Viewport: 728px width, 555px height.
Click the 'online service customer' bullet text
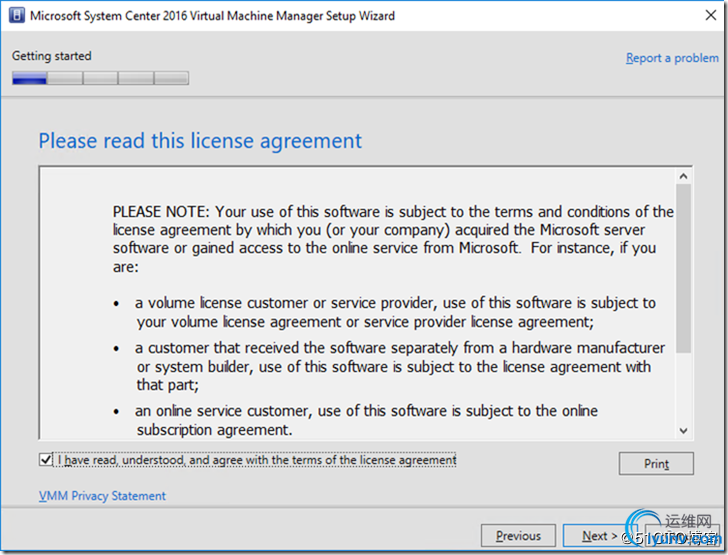coord(366,420)
